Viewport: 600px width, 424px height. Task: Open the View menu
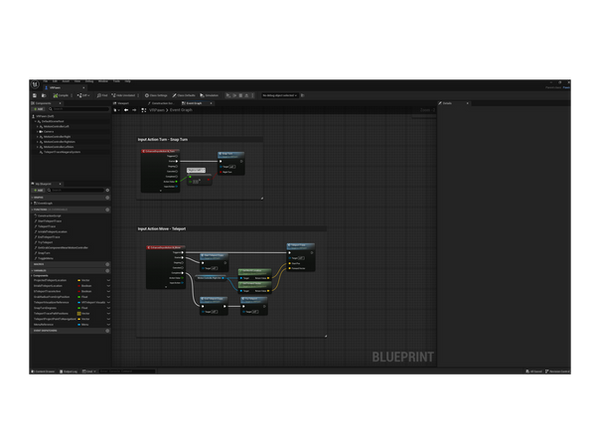(77, 81)
